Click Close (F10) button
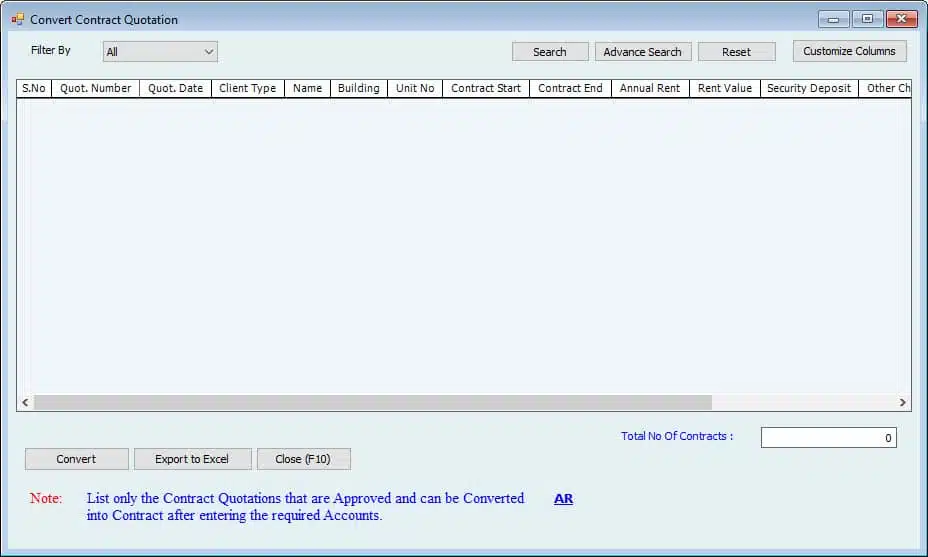Image resolution: width=928 pixels, height=557 pixels. pos(304,459)
